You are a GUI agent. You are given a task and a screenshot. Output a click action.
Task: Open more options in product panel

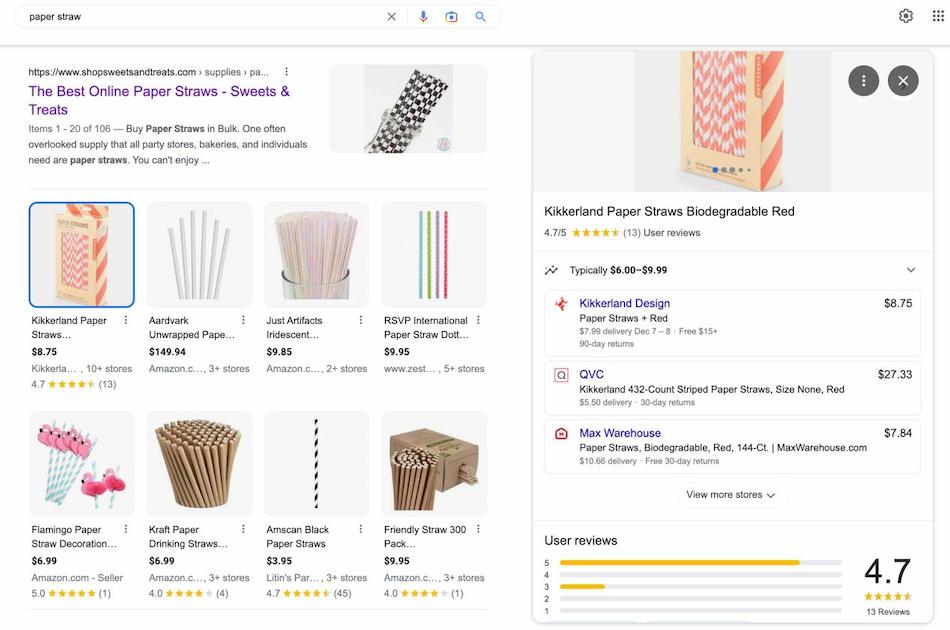863,81
